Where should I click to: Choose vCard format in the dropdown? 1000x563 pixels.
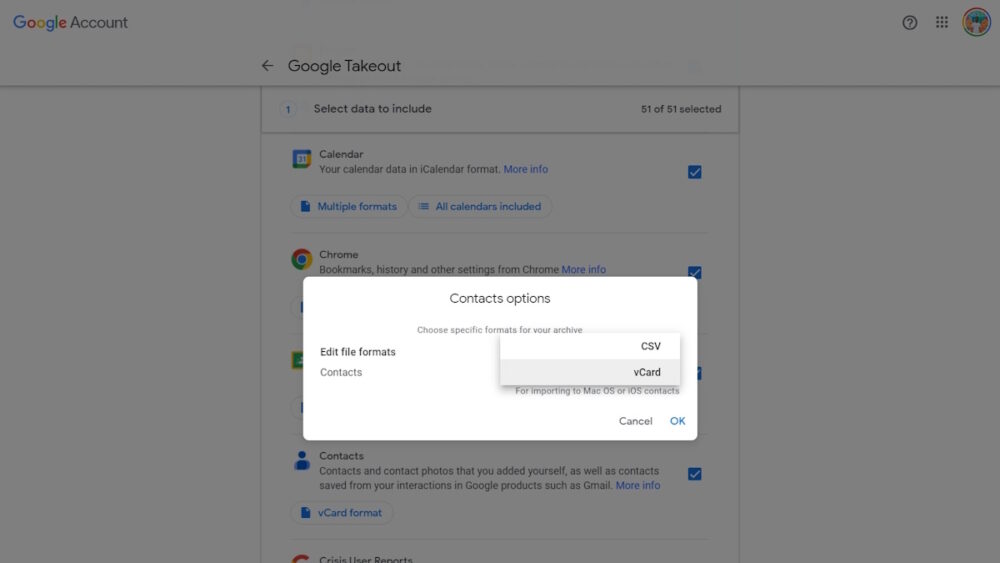point(590,372)
